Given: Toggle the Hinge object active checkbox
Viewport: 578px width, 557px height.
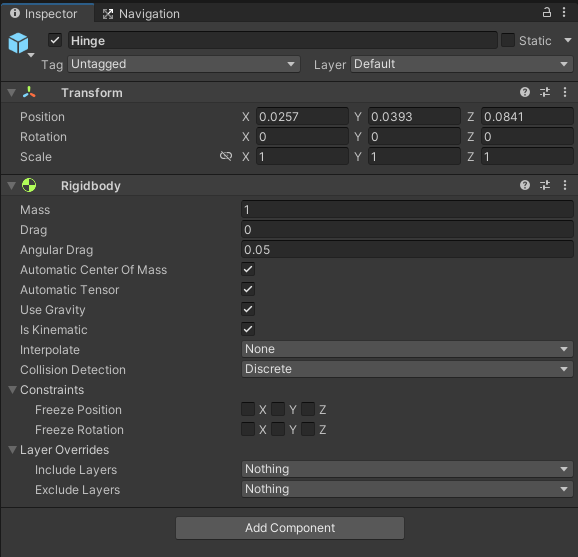Looking at the screenshot, I should click(55, 40).
